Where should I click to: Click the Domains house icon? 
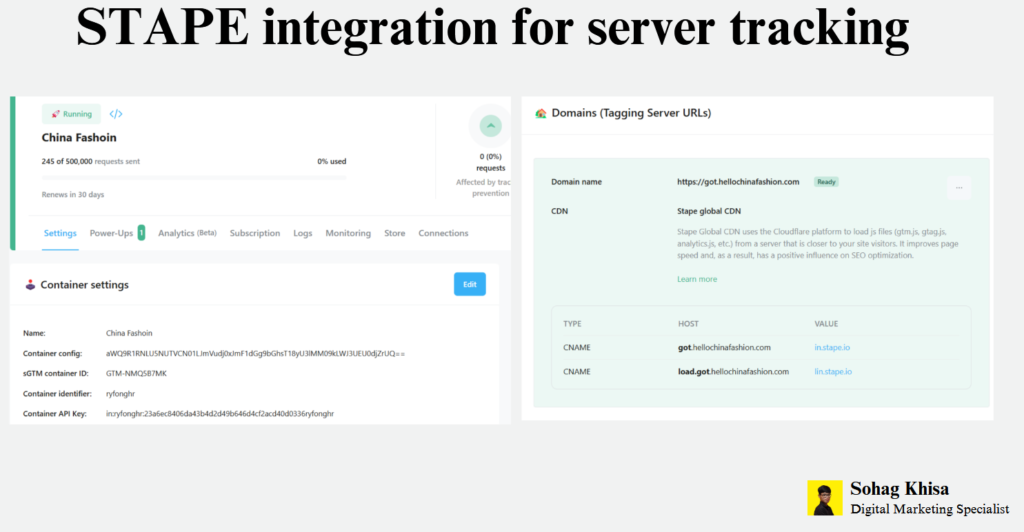pos(541,113)
